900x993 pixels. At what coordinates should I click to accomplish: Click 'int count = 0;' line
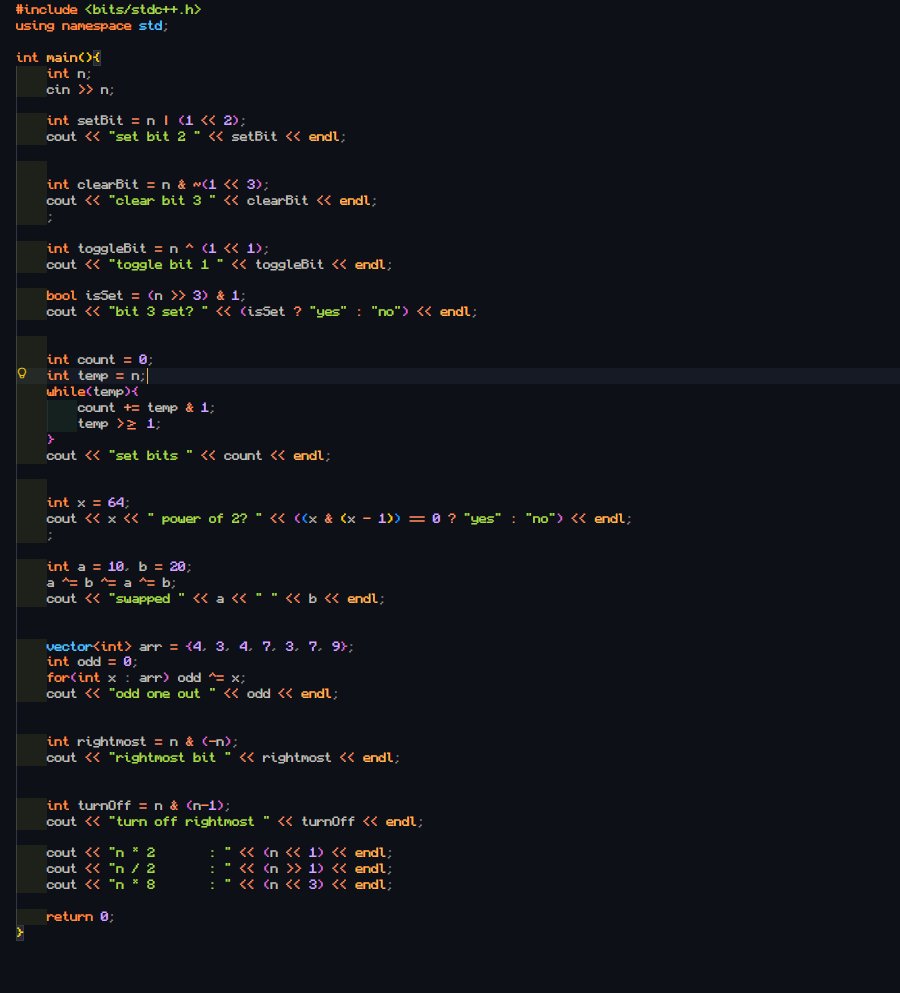click(99, 360)
